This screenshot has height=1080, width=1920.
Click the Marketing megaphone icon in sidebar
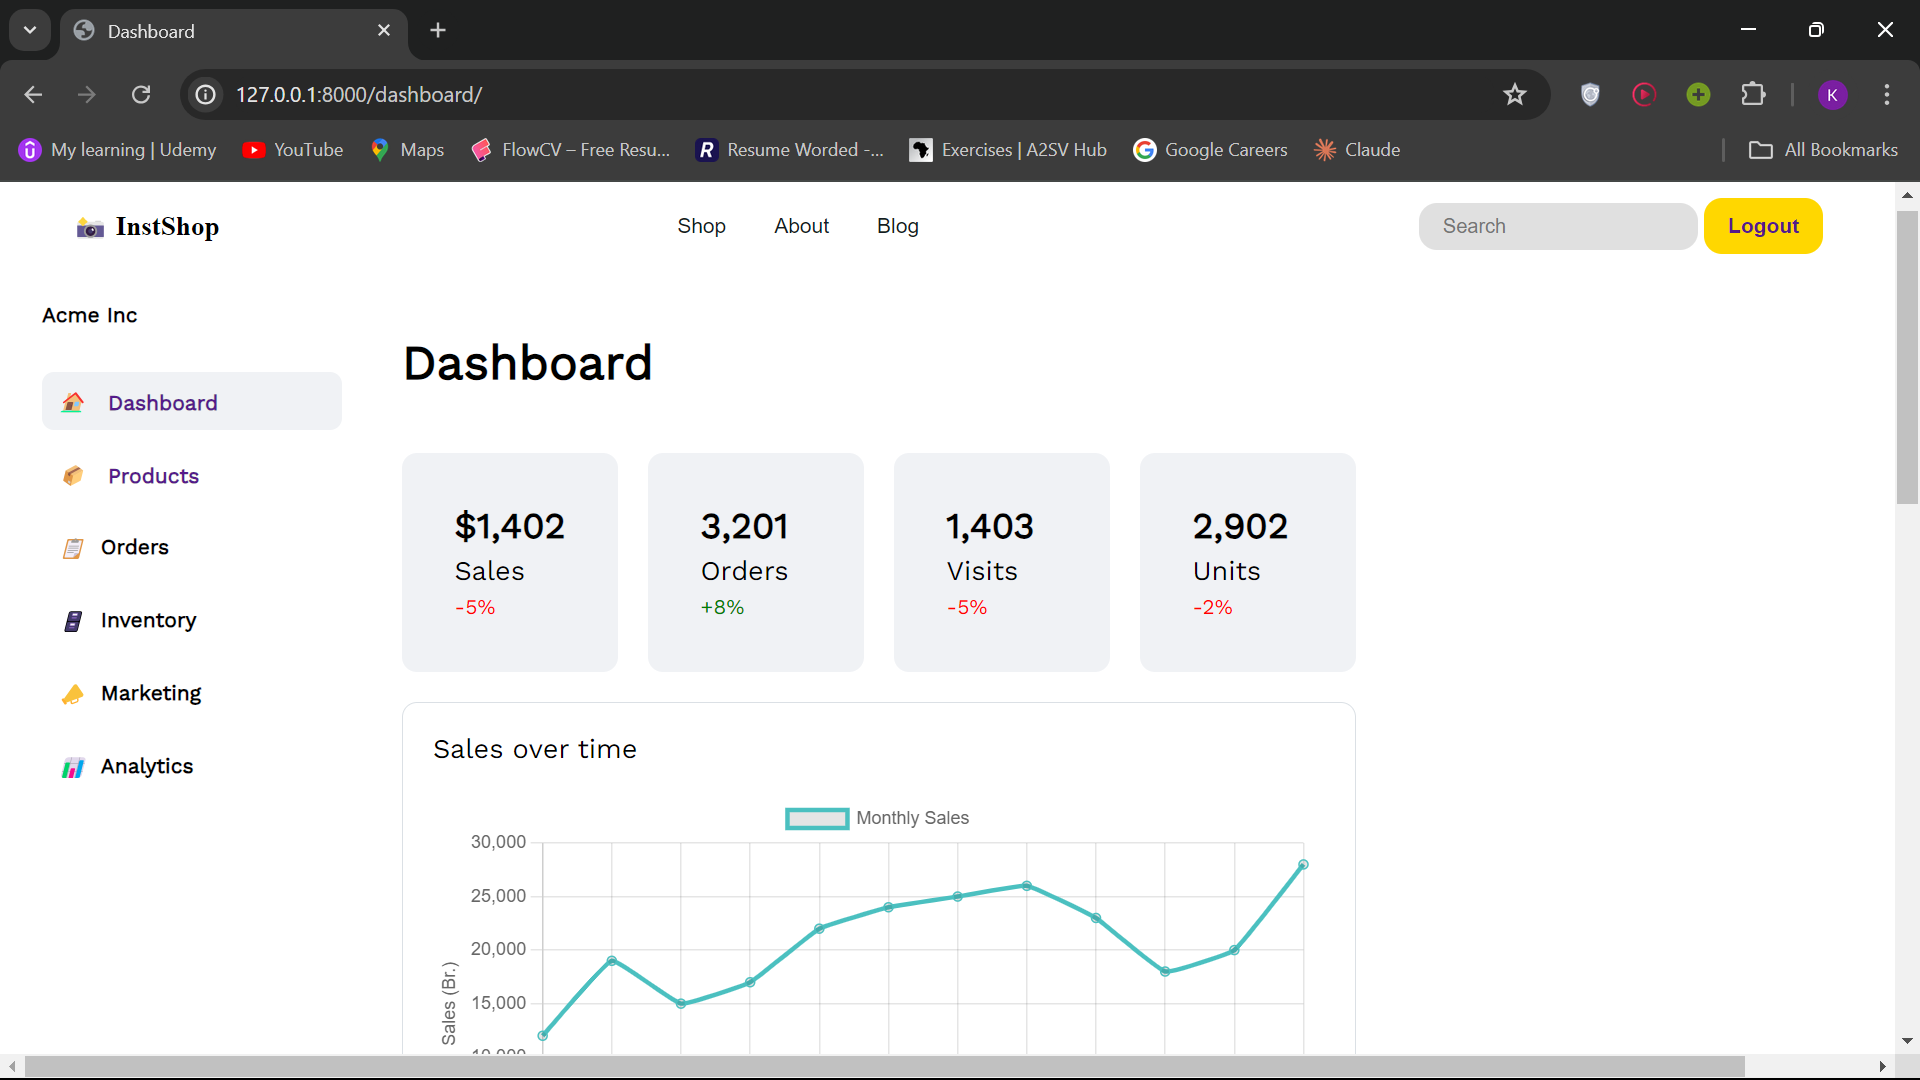pos(73,694)
